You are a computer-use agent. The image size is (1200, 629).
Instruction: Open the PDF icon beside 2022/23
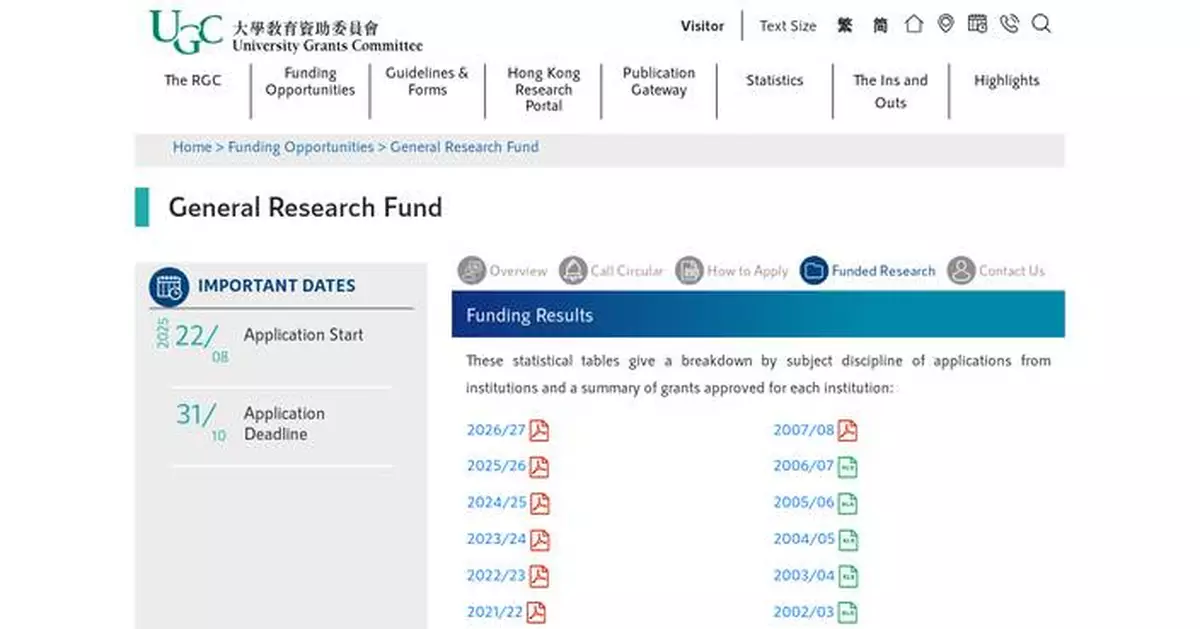click(x=539, y=576)
